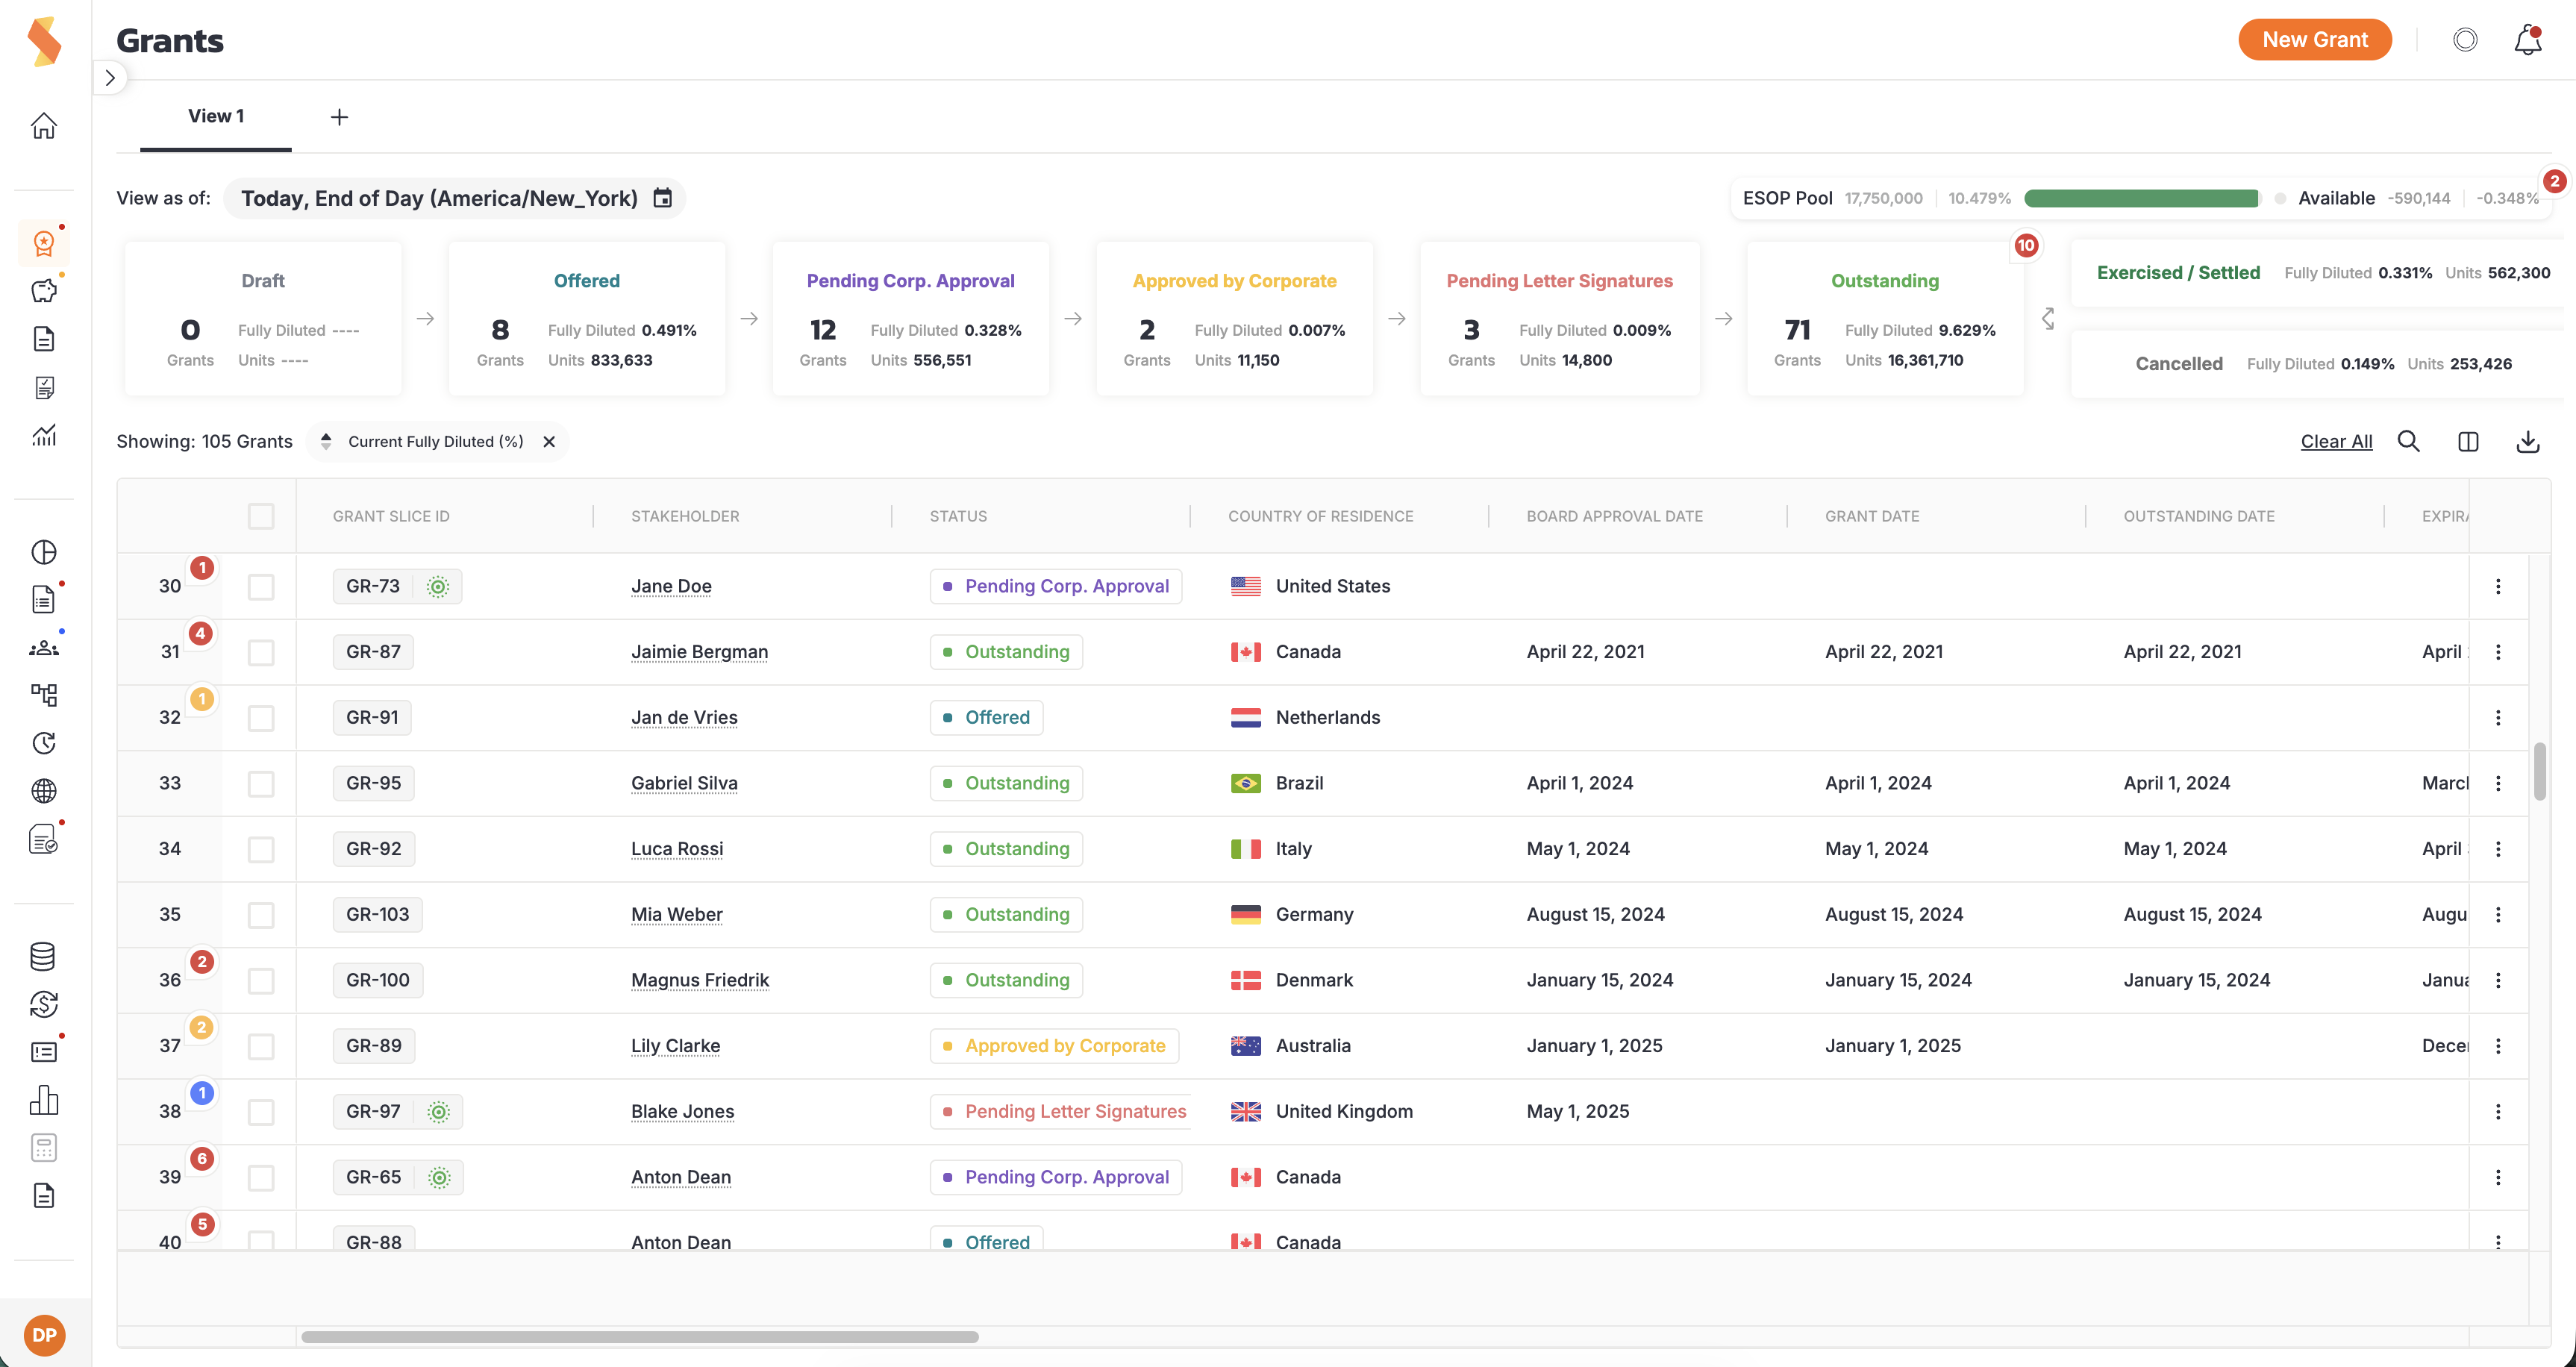Click the home icon in sidebar

(44, 126)
